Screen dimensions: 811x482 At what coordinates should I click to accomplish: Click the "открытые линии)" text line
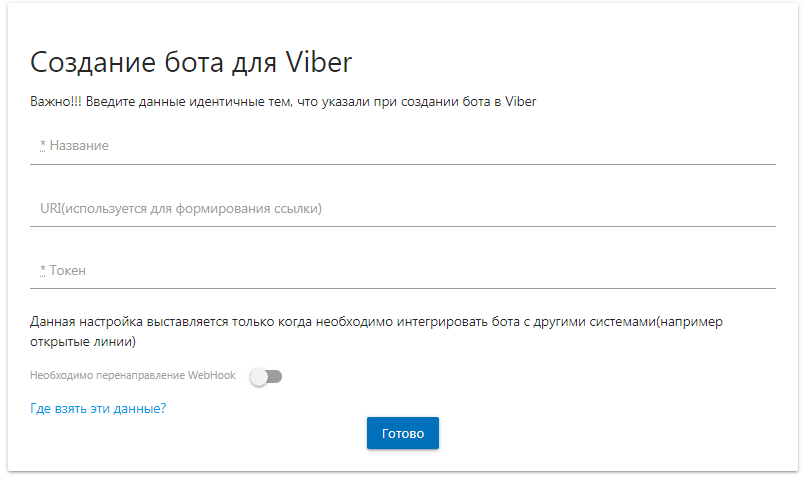(x=83, y=342)
